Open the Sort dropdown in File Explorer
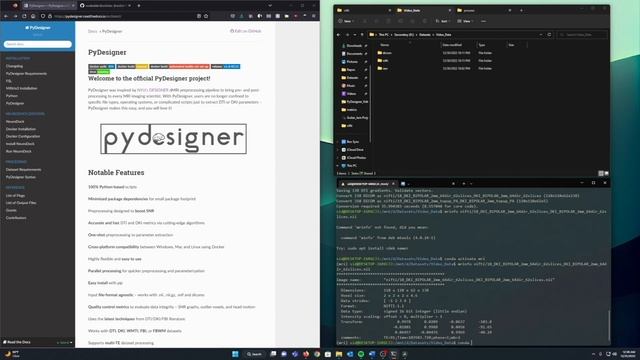The image size is (640, 360). coord(442,21)
